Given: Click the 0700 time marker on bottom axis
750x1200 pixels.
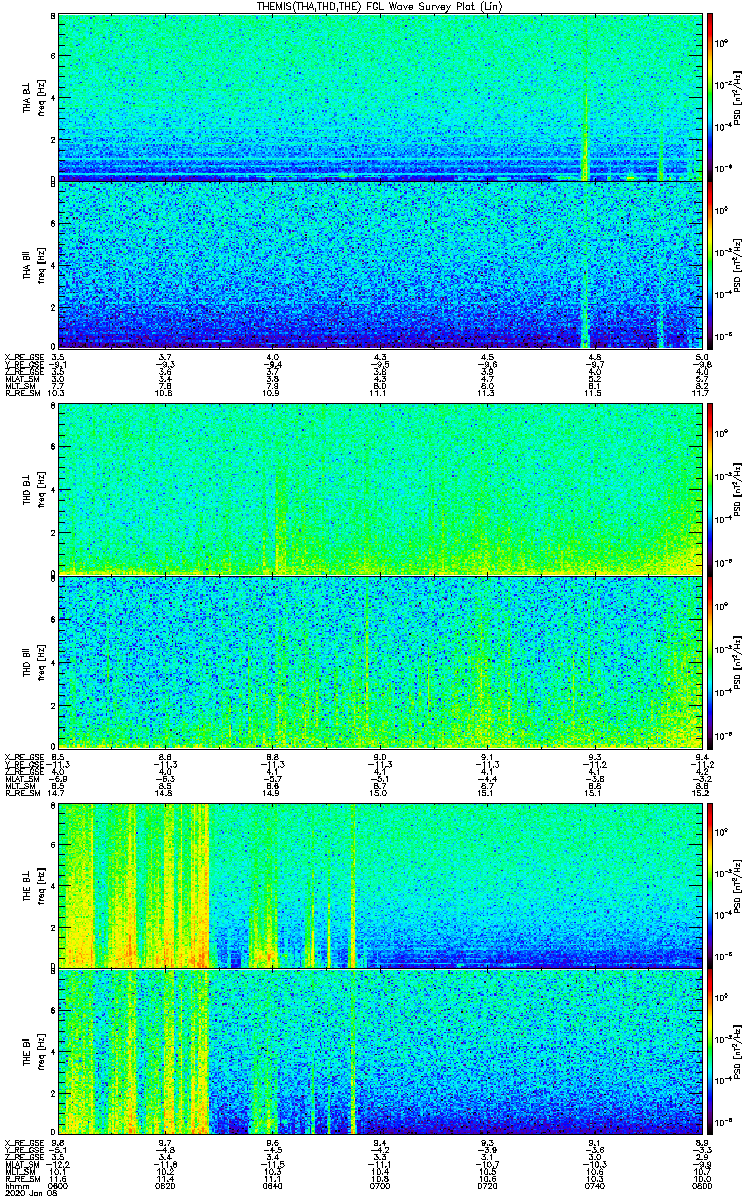Looking at the screenshot, I should (x=380, y=1186).
